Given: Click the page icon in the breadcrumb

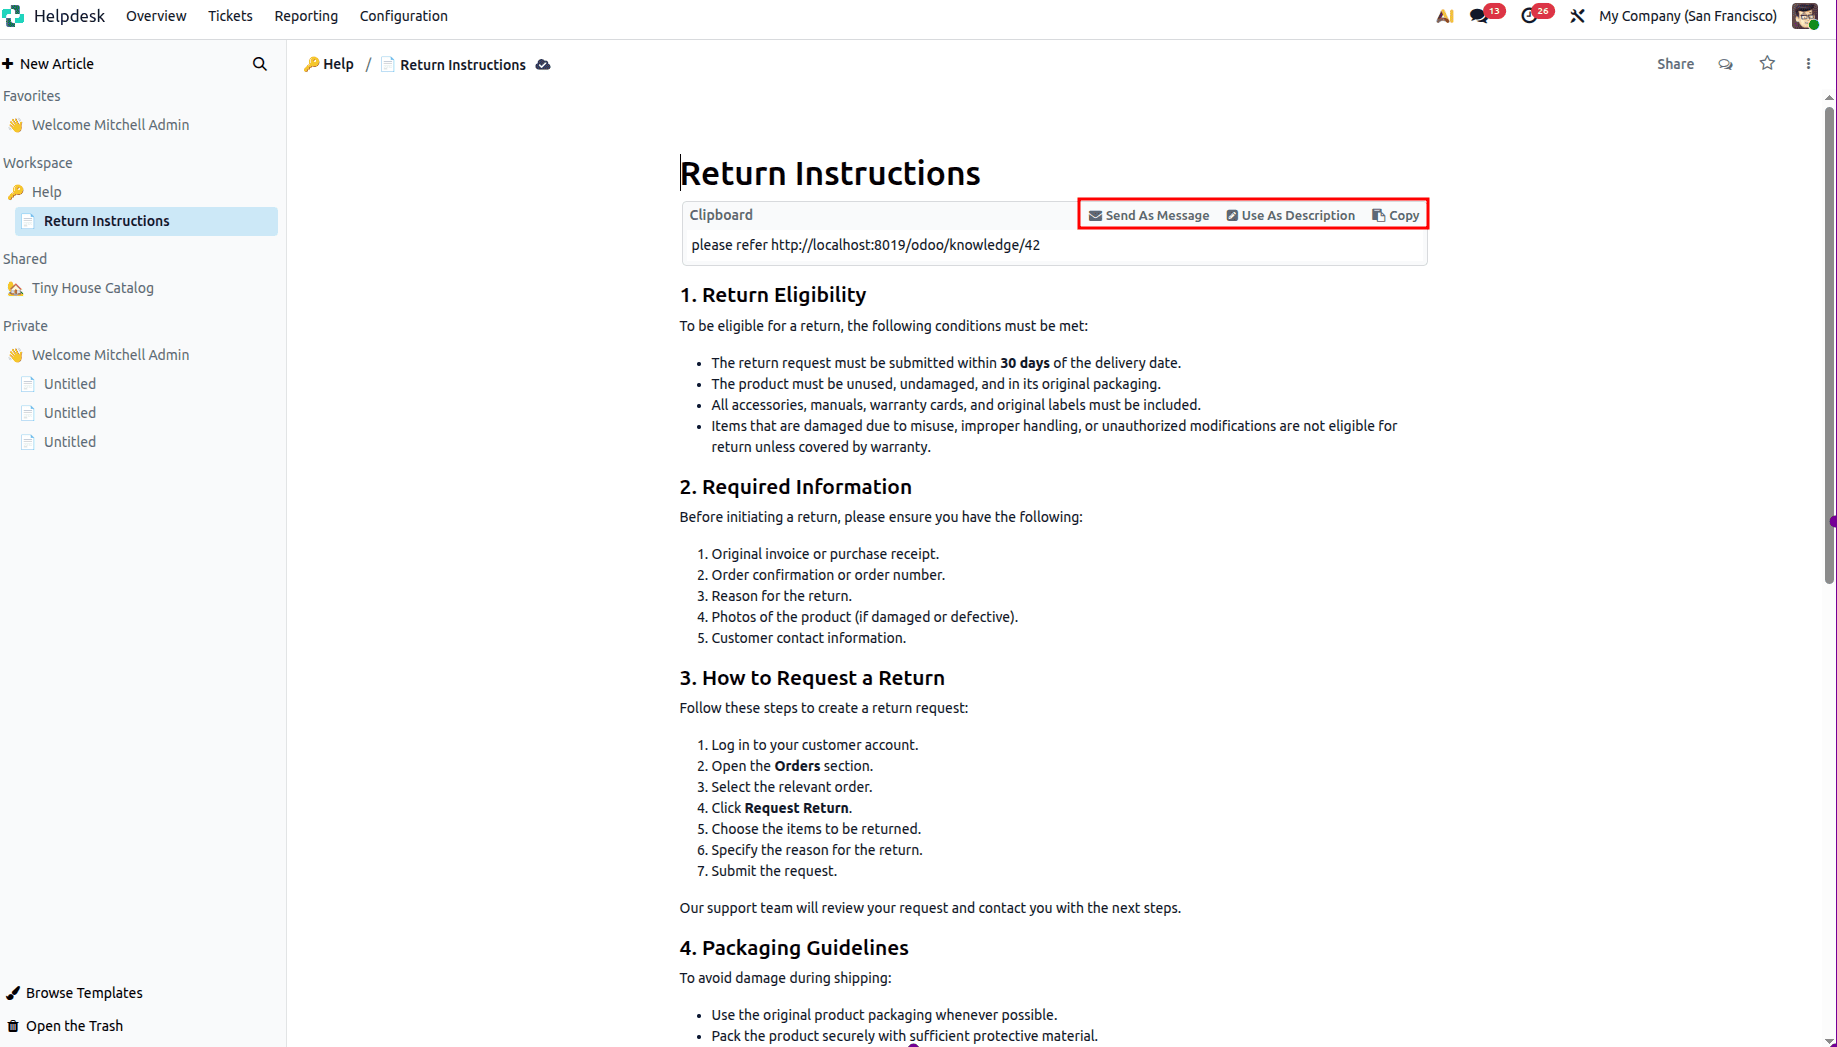Looking at the screenshot, I should click(x=388, y=65).
